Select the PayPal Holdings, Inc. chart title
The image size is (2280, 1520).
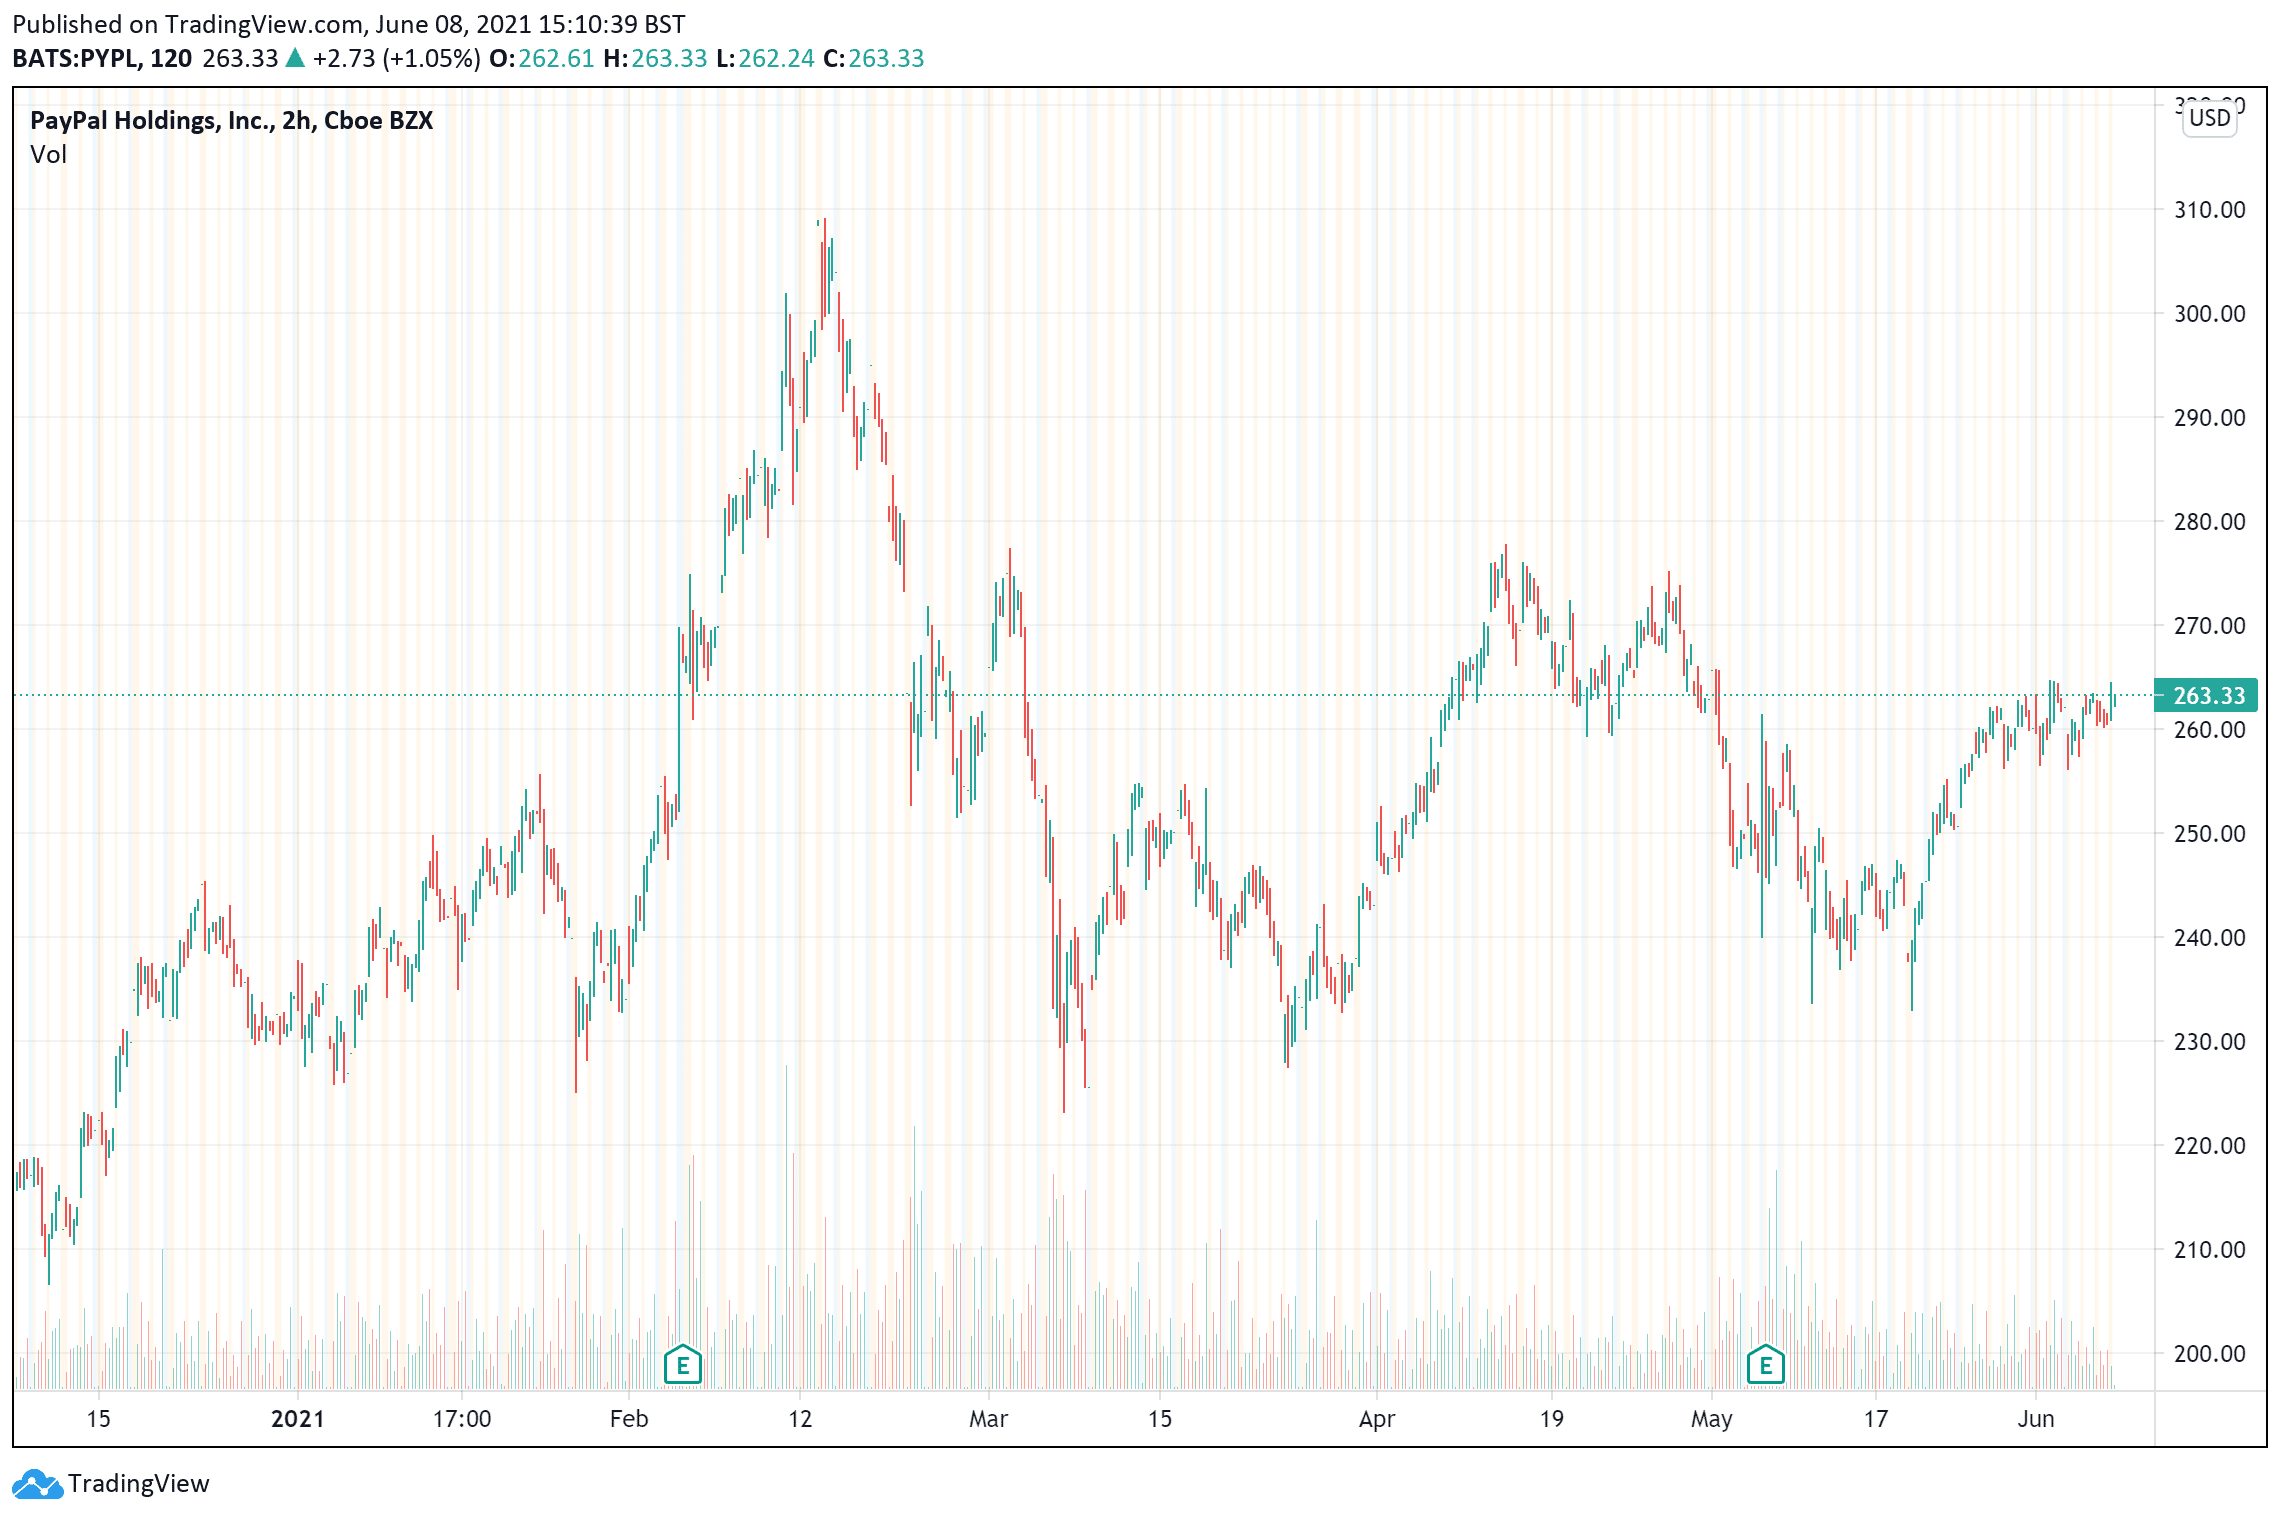coord(232,121)
